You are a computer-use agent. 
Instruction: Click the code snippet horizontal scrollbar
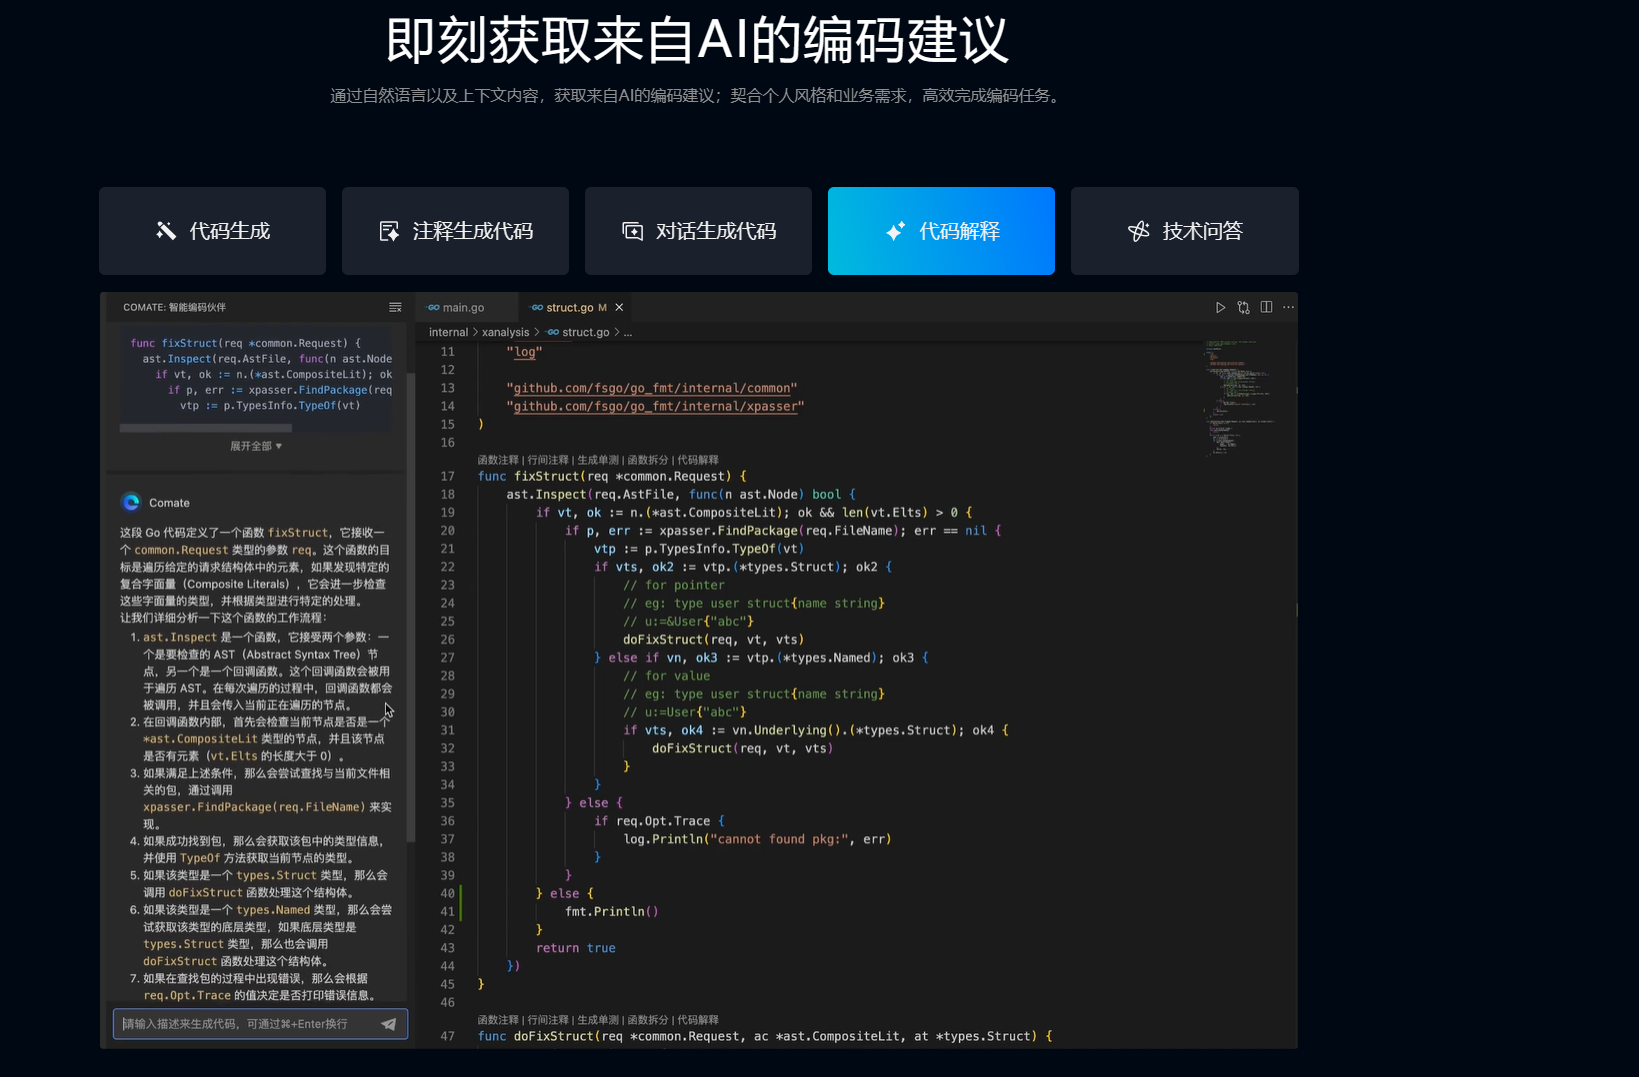click(206, 428)
